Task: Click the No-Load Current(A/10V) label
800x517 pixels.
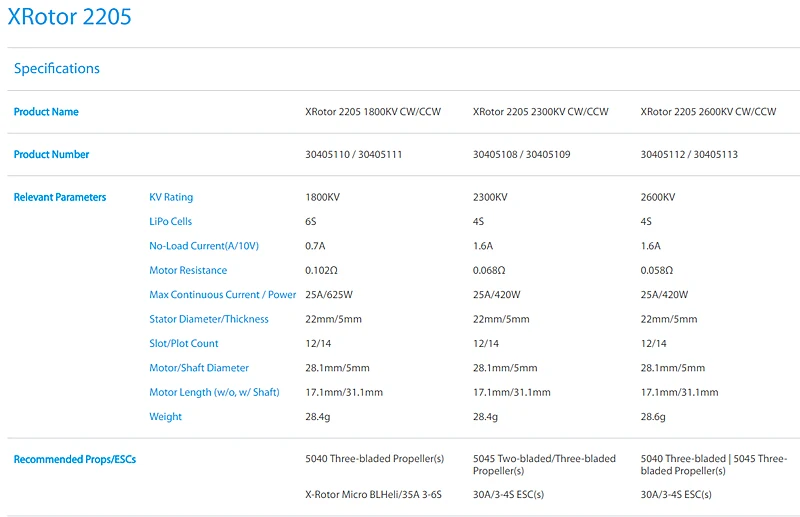Action: [204, 246]
